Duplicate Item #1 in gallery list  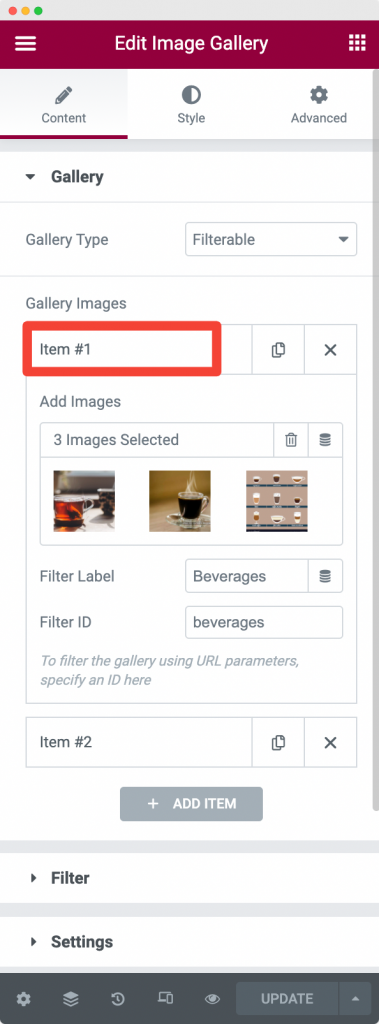[278, 349]
